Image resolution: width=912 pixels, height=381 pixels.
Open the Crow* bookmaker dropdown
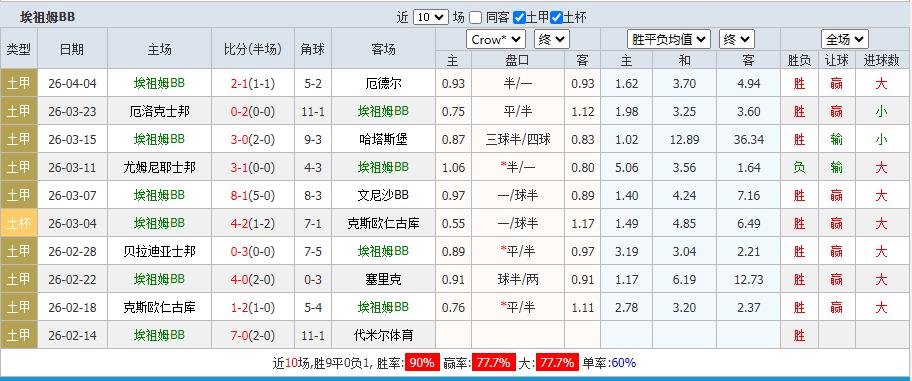[x=496, y=40]
